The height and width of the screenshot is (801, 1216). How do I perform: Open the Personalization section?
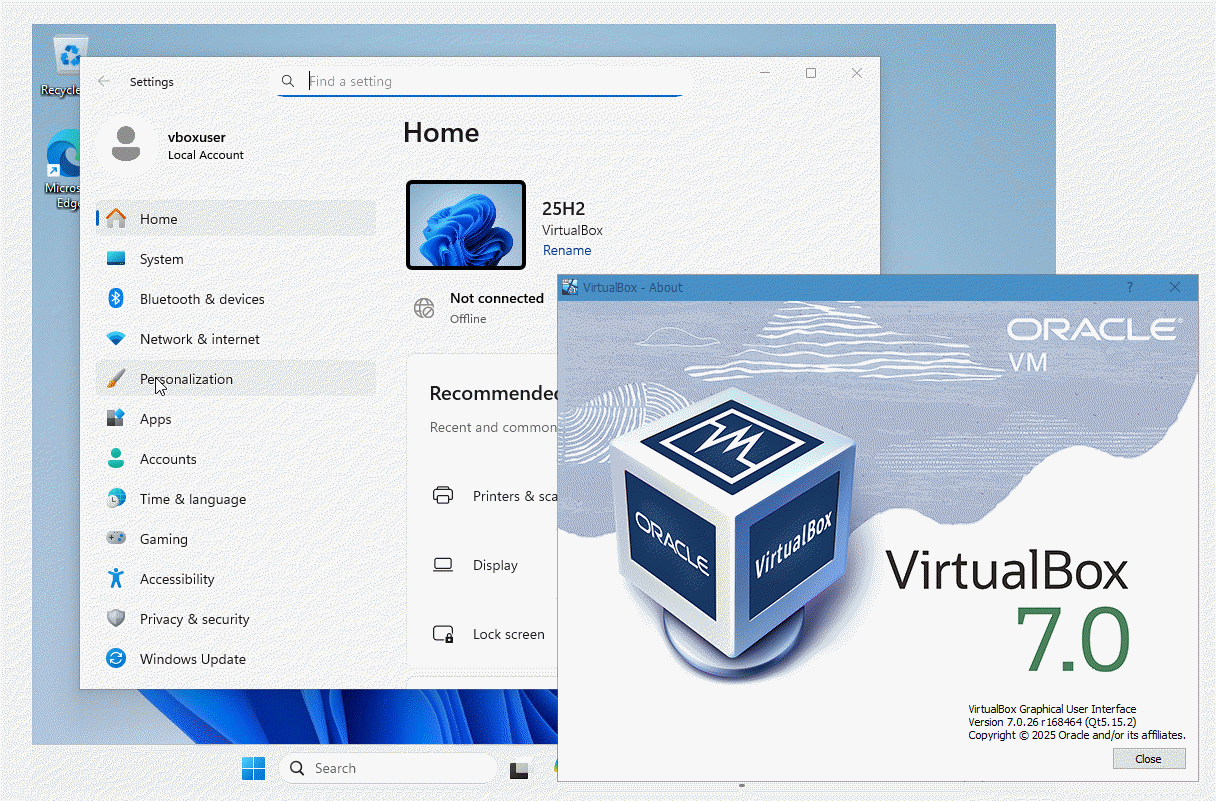(186, 379)
